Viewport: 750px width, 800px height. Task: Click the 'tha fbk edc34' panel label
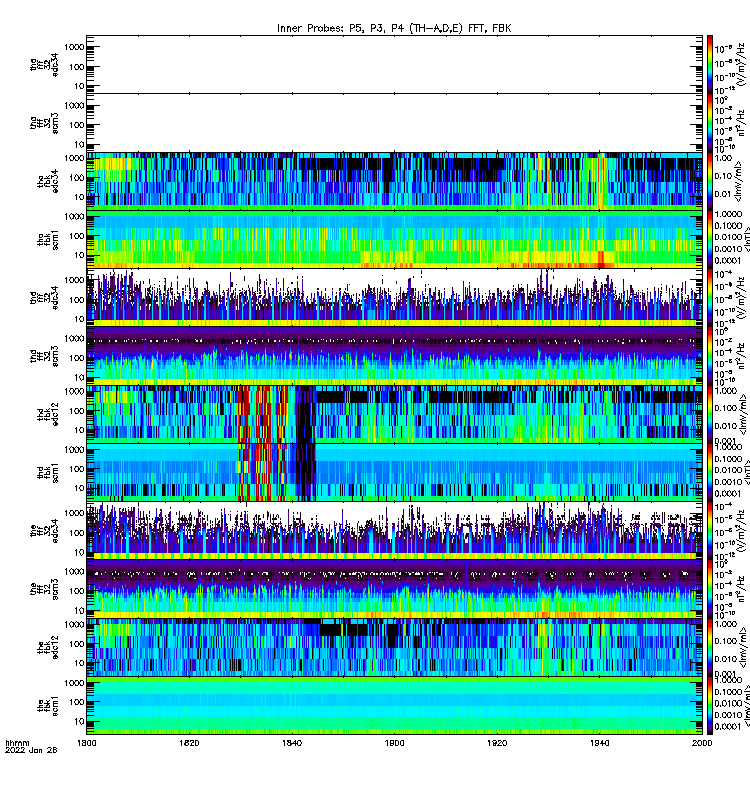[x=48, y=181]
